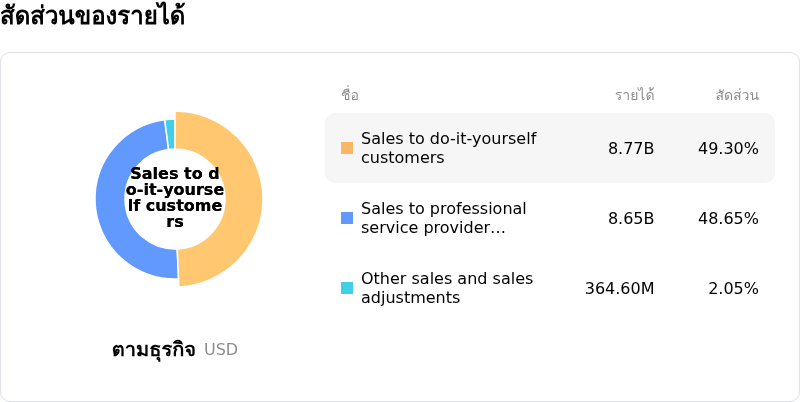Image resolution: width=800 pixels, height=402 pixels.
Task: Click the 49.30% share value
Action: (728, 149)
